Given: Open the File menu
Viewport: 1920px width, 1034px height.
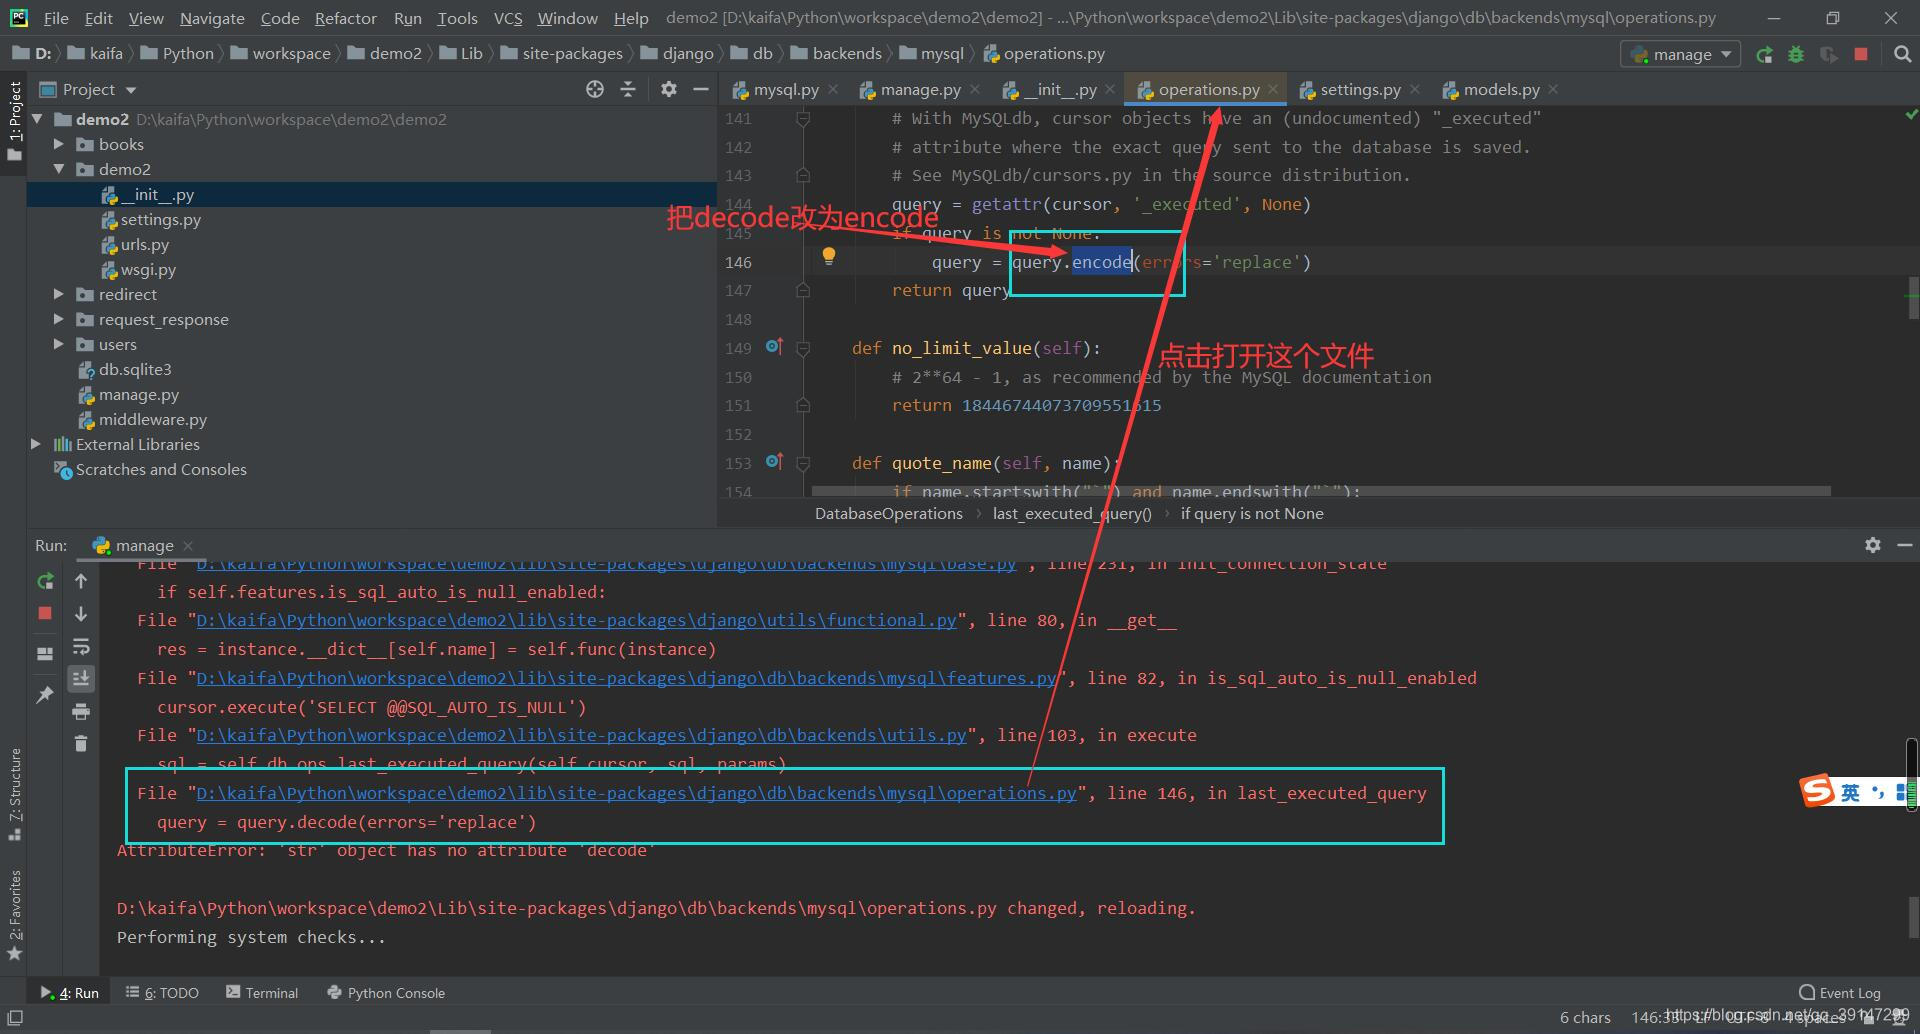Looking at the screenshot, I should 56,18.
